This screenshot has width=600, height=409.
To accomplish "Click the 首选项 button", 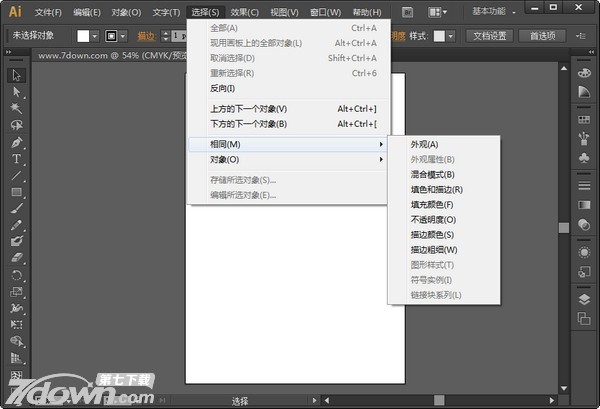I will [543, 36].
